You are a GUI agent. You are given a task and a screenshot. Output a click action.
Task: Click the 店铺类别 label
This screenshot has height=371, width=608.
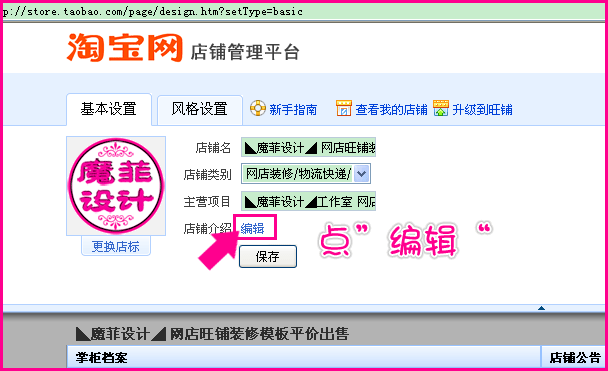click(x=207, y=174)
